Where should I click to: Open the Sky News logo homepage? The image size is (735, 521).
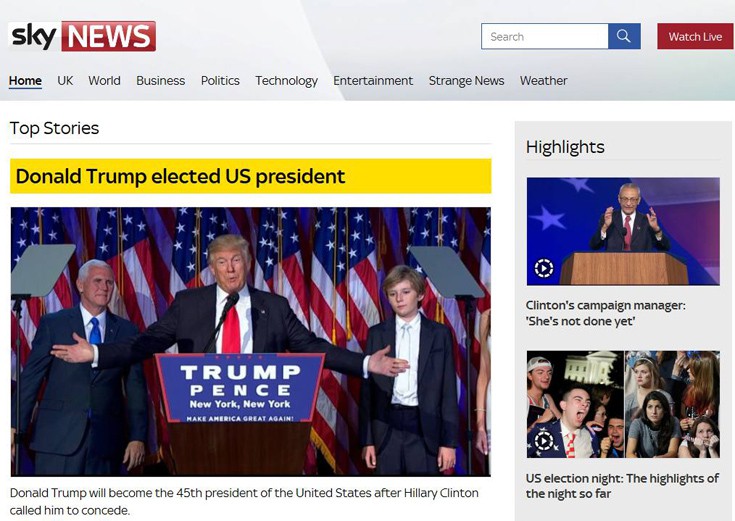(x=82, y=36)
